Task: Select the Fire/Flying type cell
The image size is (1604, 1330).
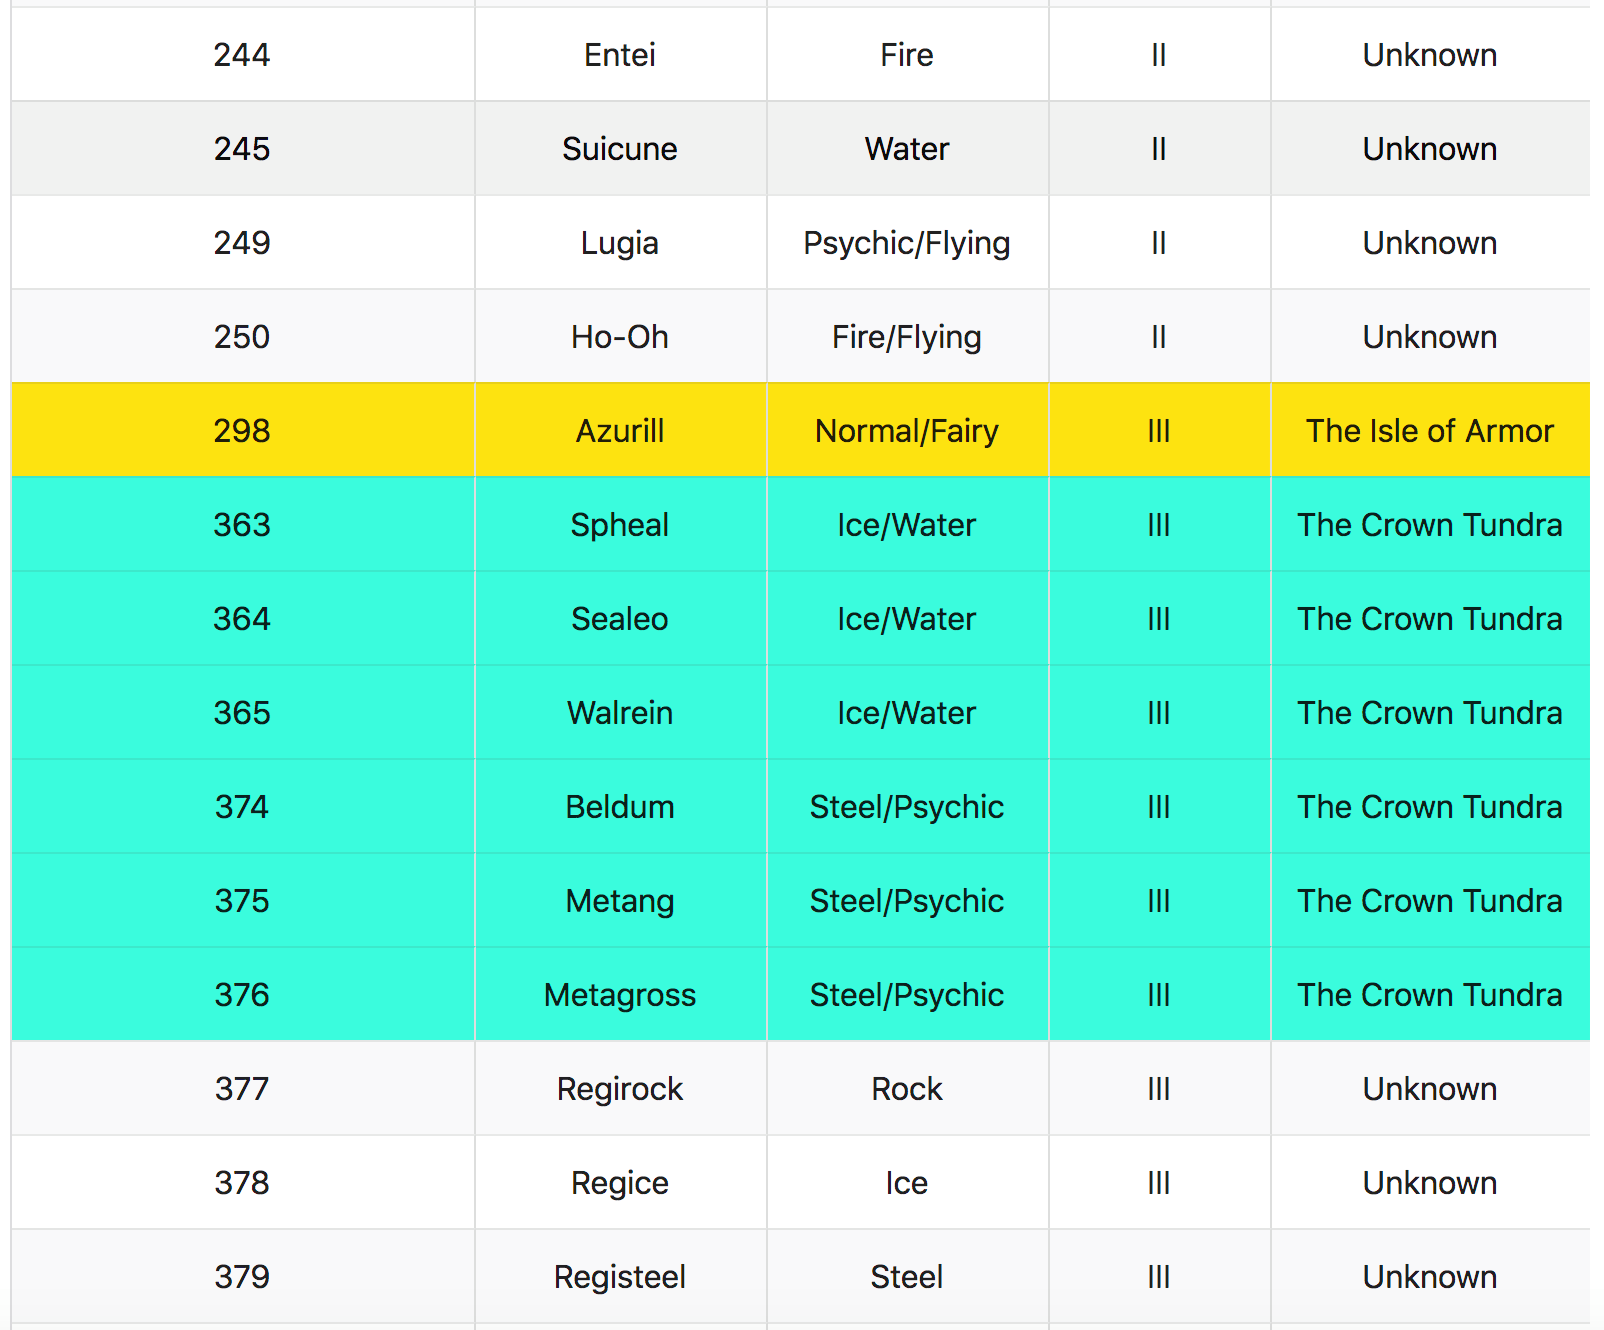Action: [907, 336]
